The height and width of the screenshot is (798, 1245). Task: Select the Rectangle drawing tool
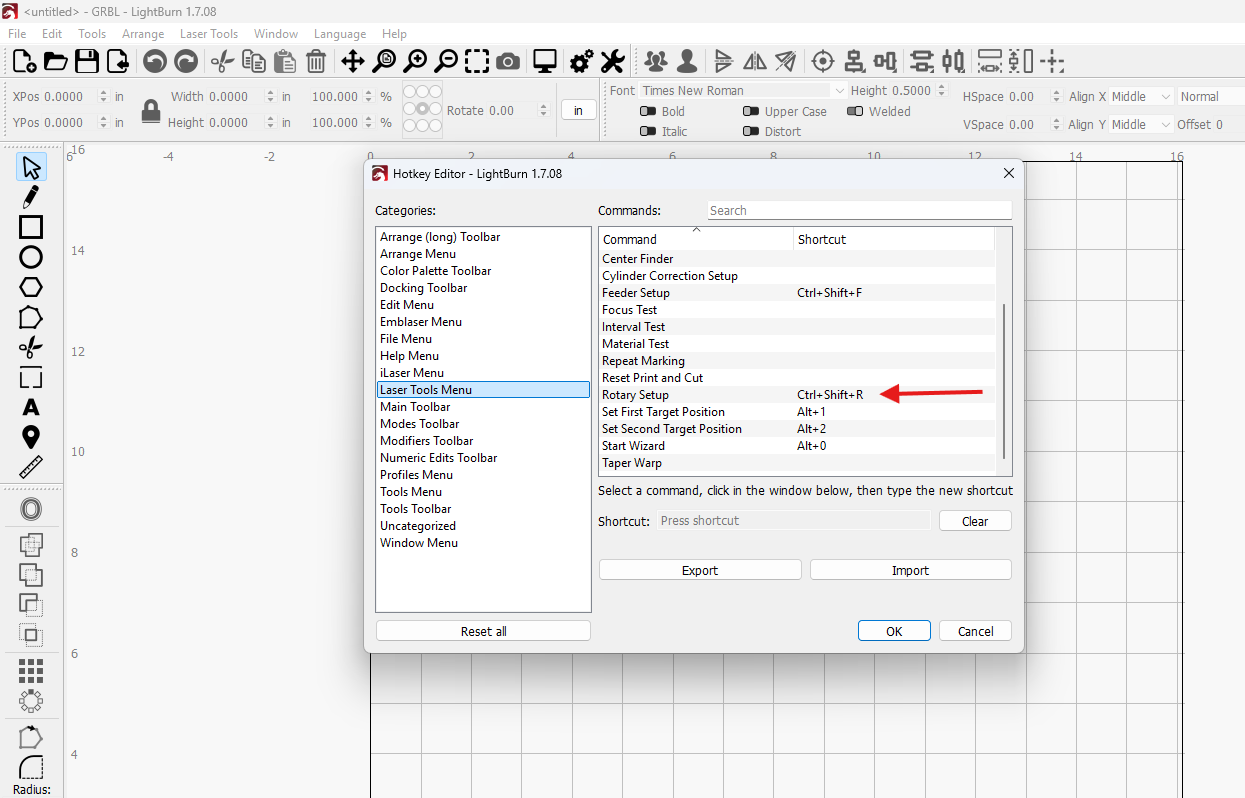pyautogui.click(x=30, y=227)
